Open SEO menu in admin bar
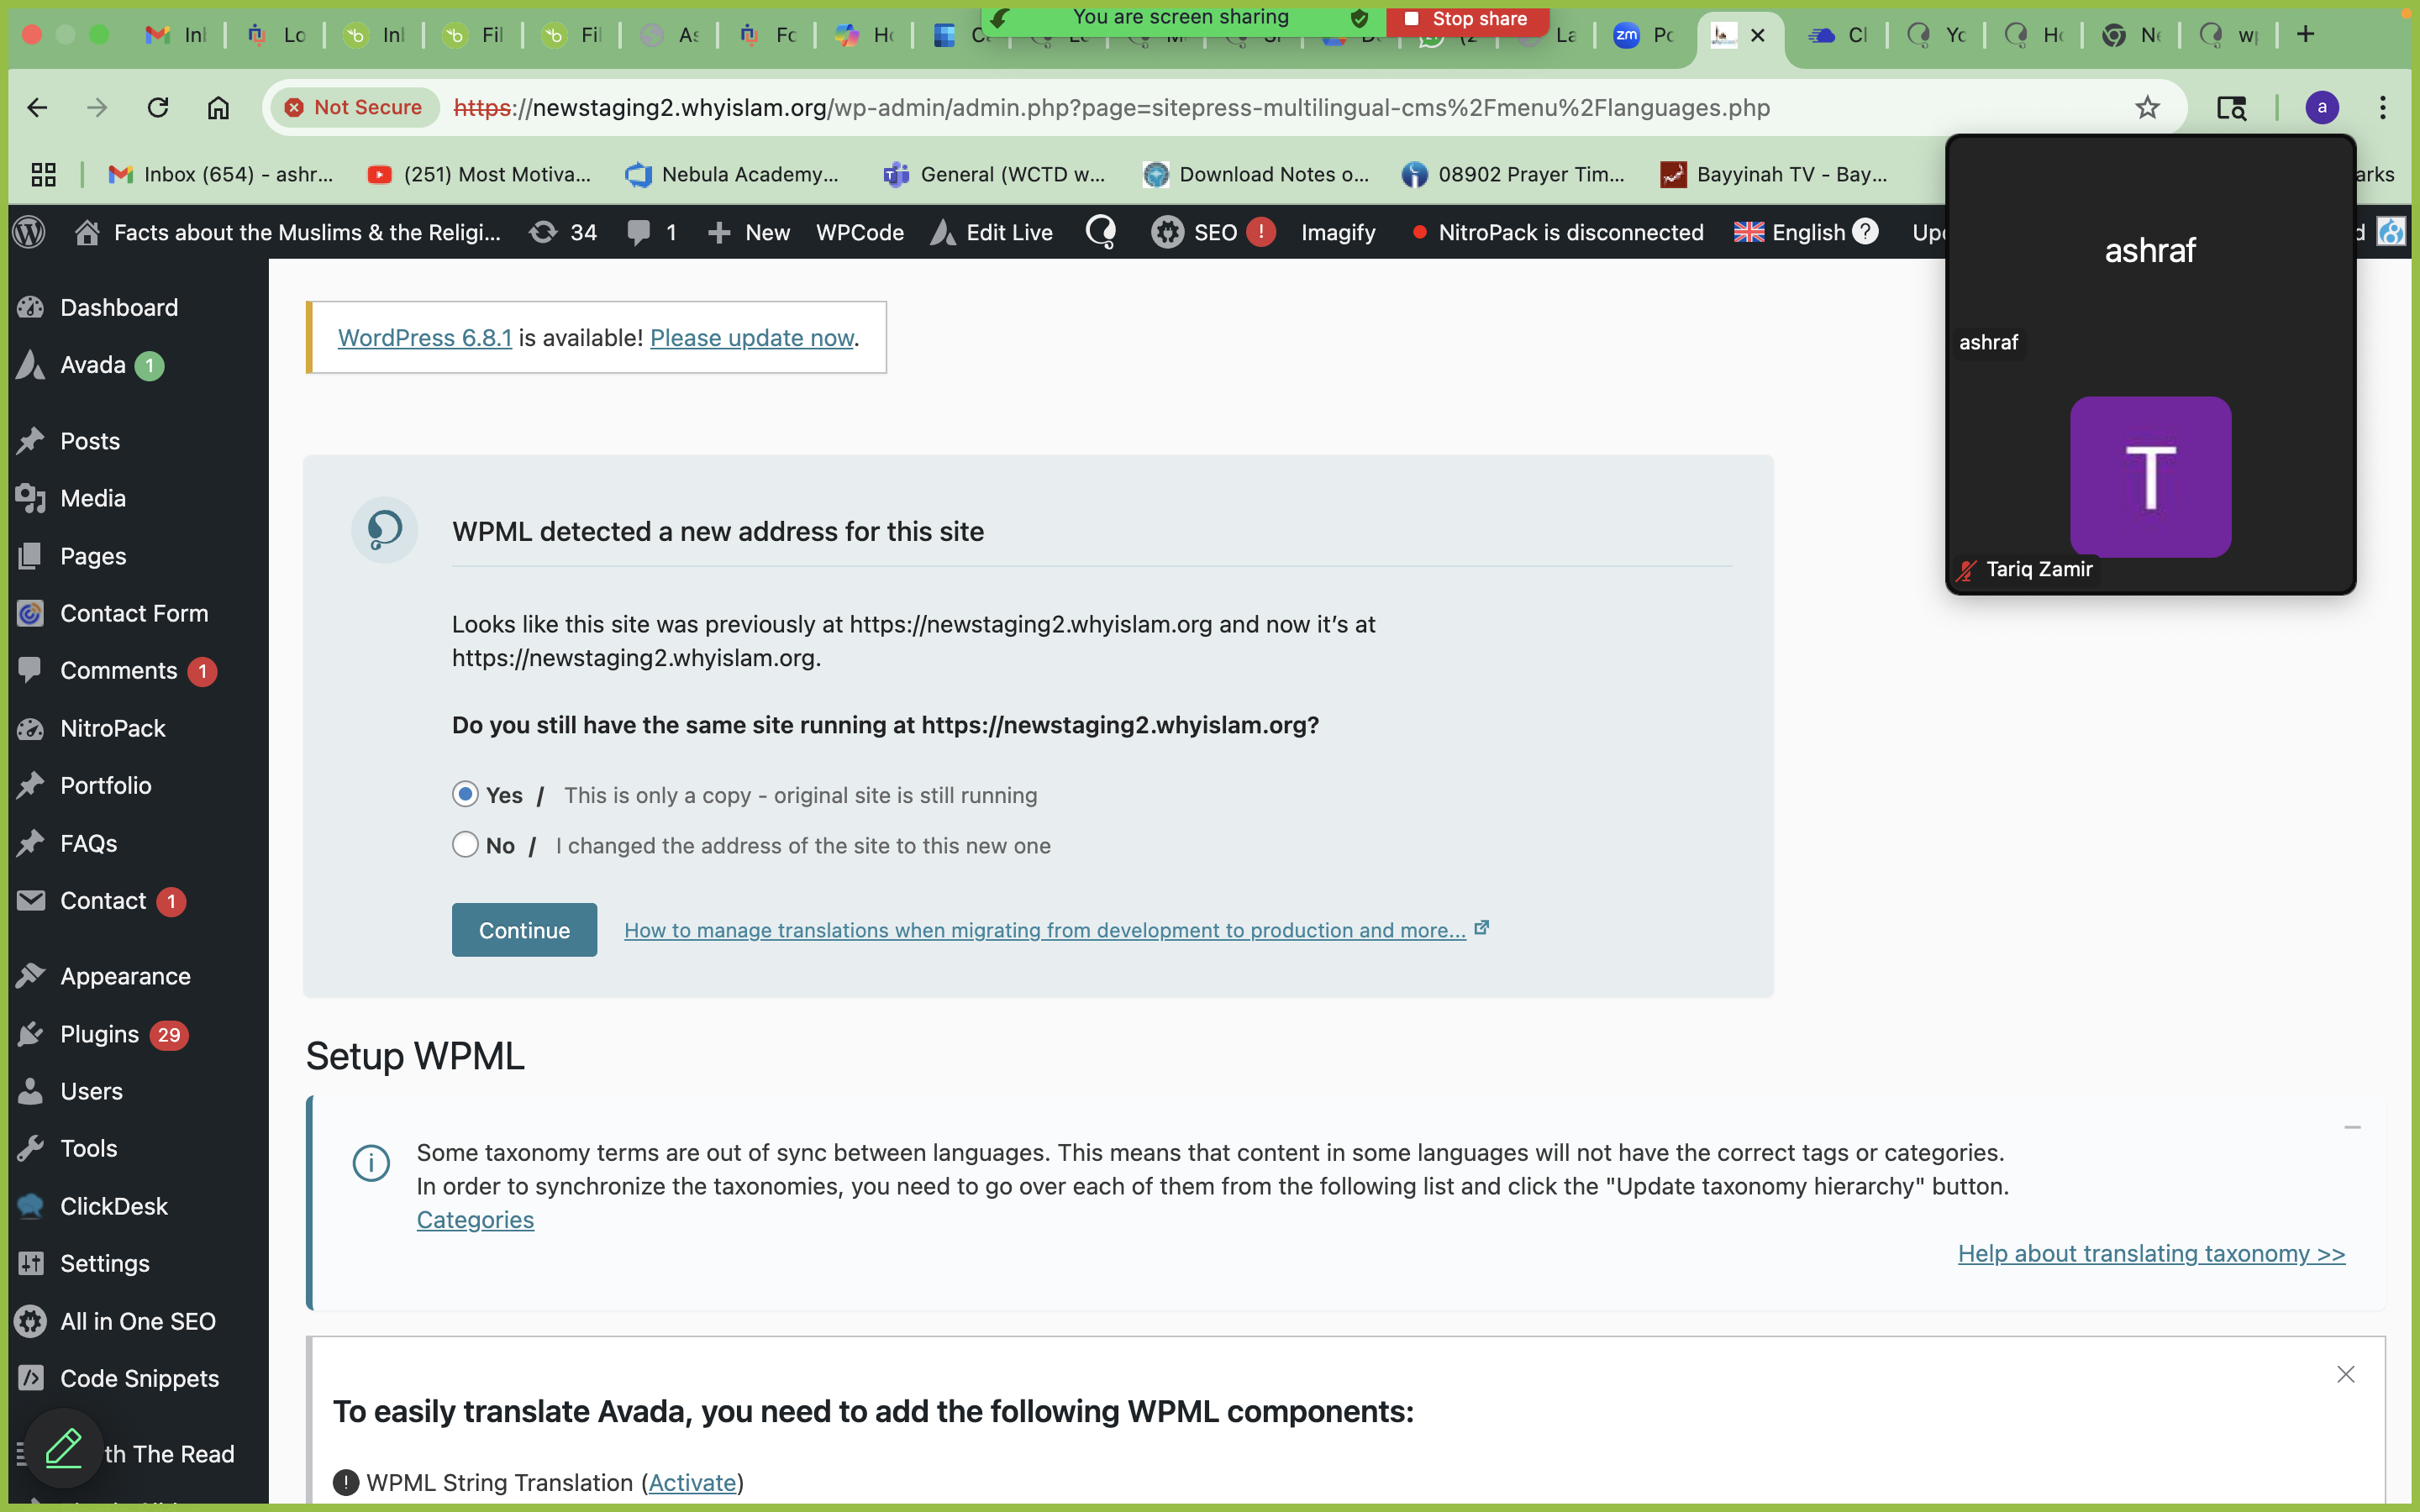The height and width of the screenshot is (1512, 2420). pyautogui.click(x=1213, y=233)
